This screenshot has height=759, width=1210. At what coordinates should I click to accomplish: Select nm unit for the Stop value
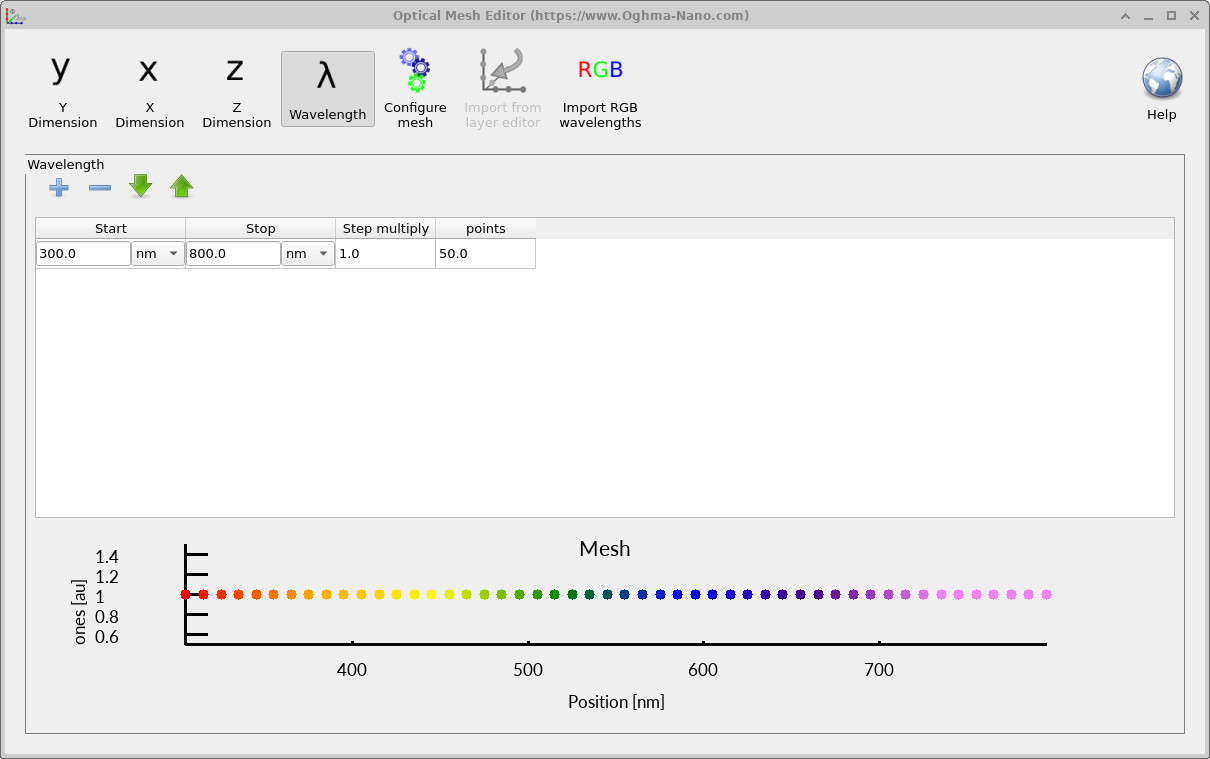pyautogui.click(x=307, y=253)
